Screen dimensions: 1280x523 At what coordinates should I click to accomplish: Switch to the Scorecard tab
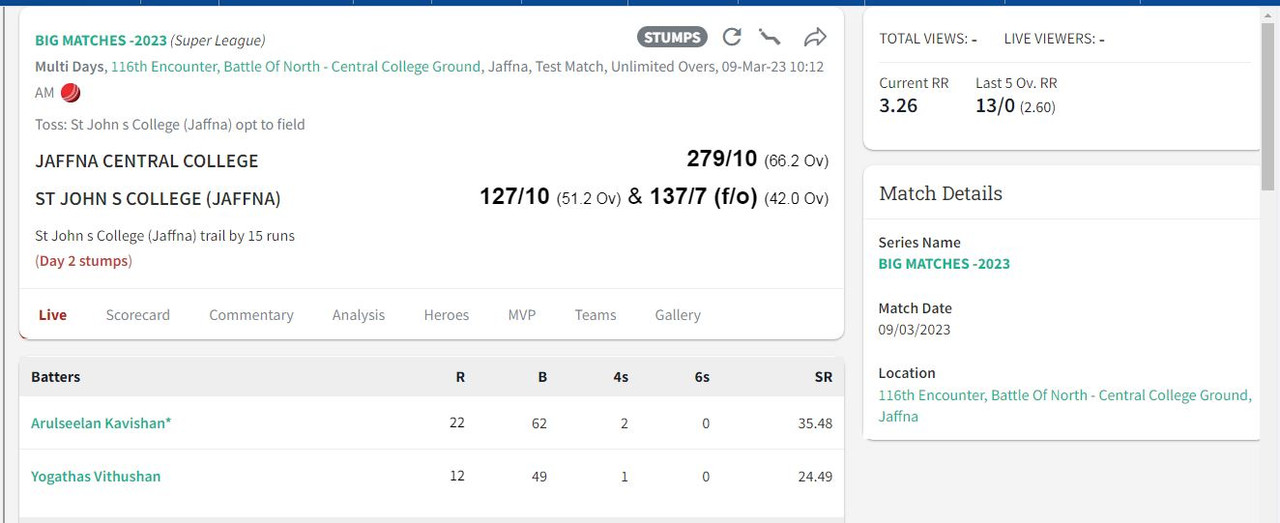(x=138, y=315)
